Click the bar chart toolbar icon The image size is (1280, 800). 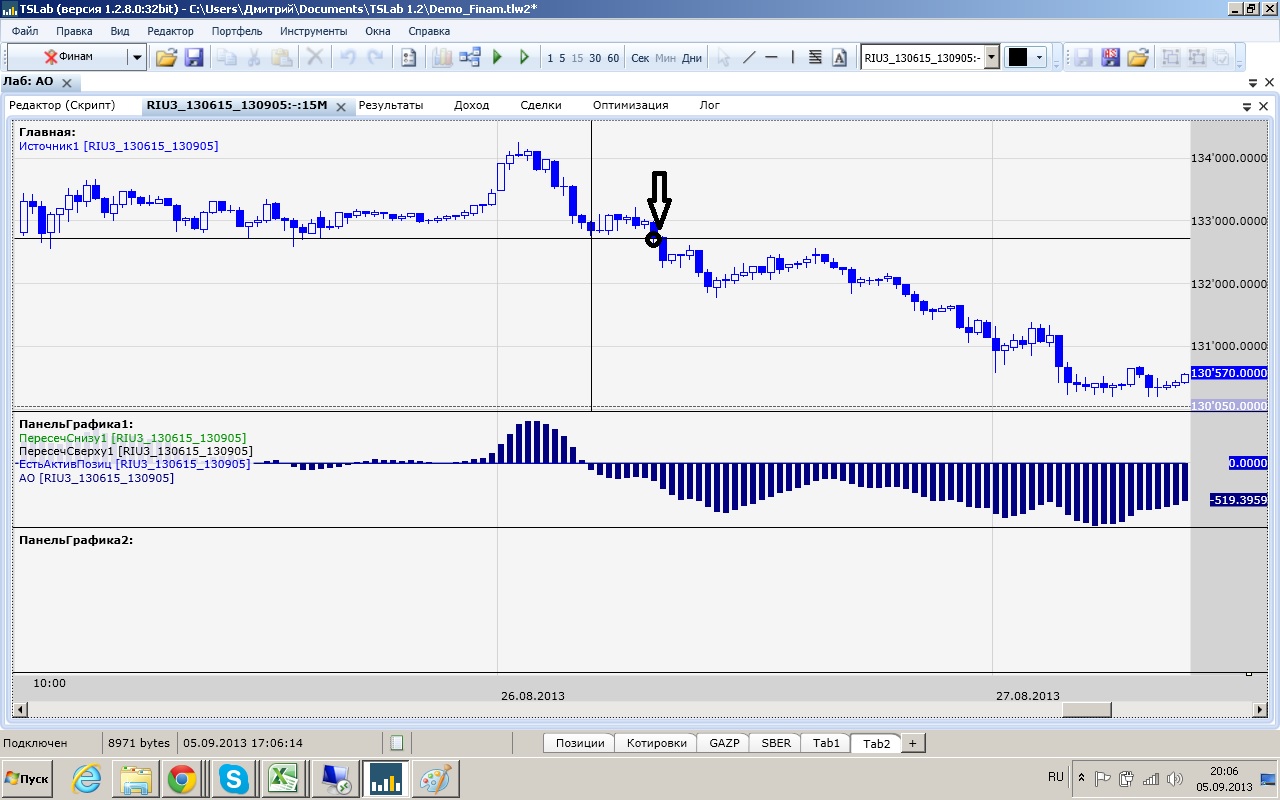coord(442,57)
